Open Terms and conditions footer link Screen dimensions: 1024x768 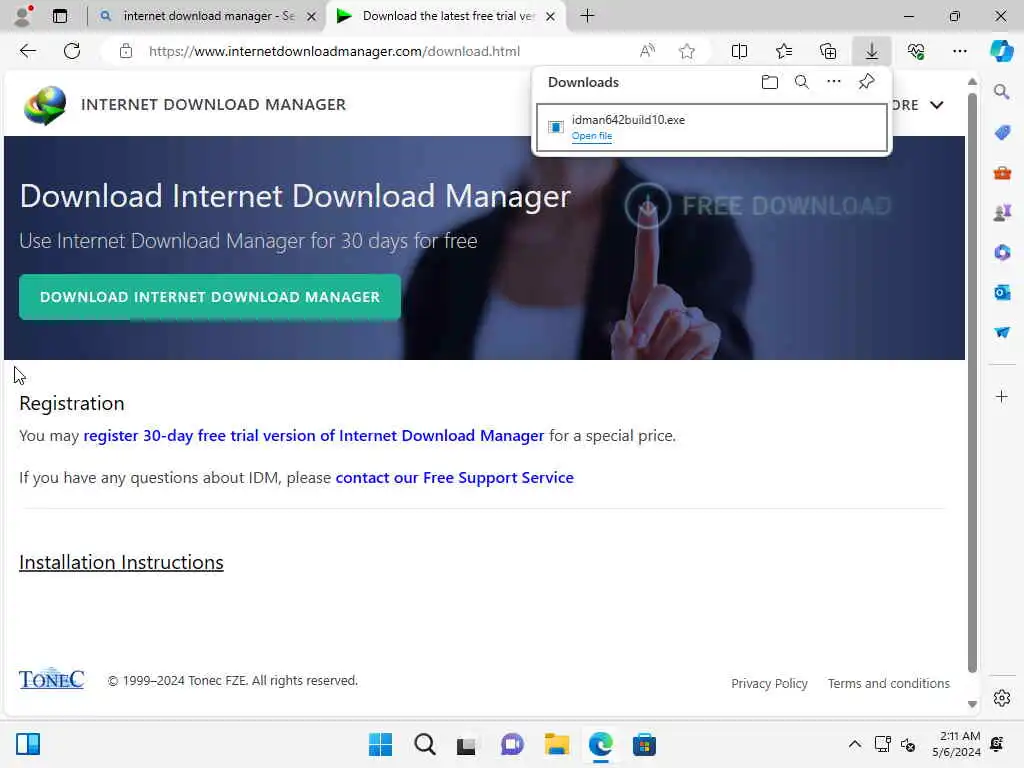[889, 683]
